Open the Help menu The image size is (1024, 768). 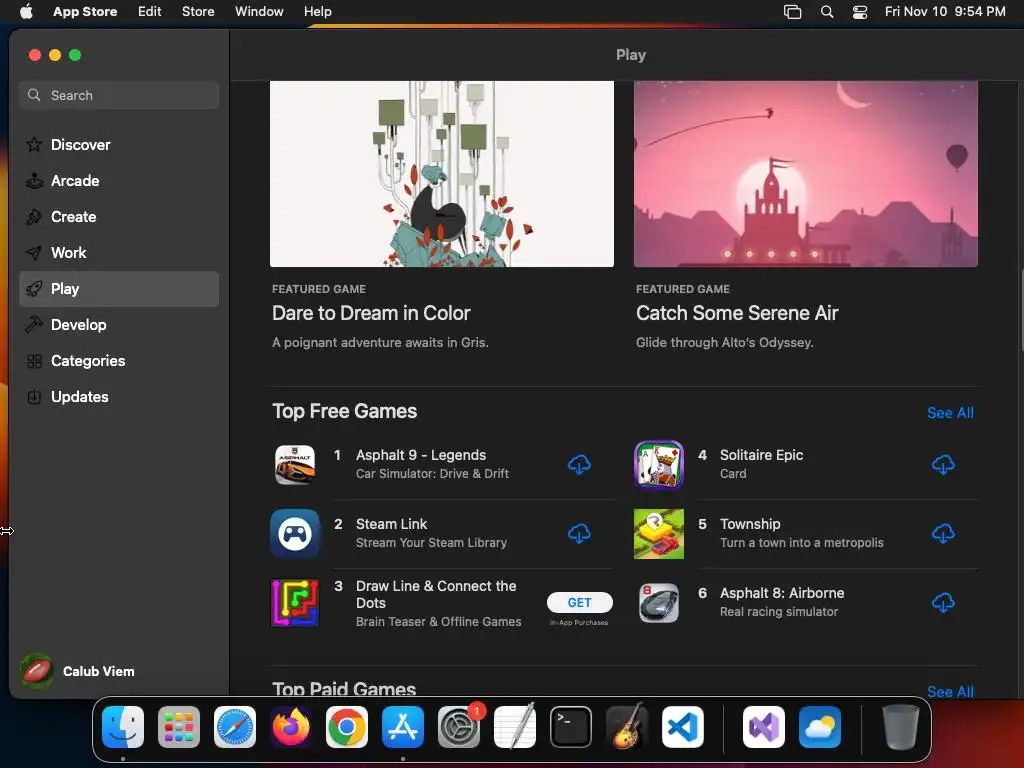point(317,12)
